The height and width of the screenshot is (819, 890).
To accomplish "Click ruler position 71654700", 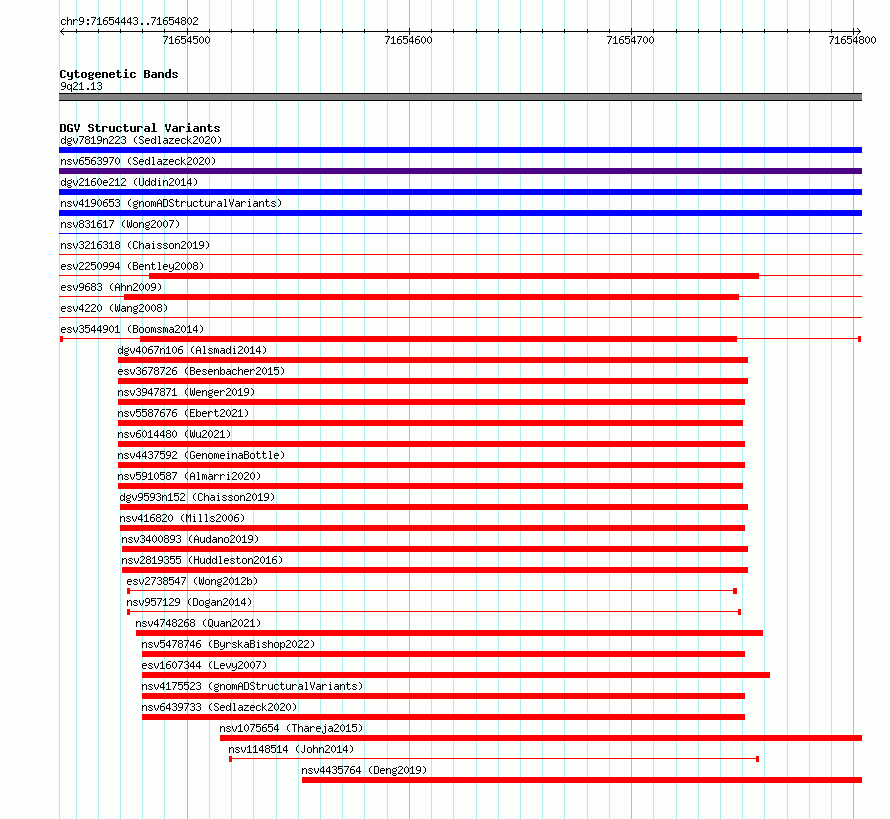I will point(630,40).
